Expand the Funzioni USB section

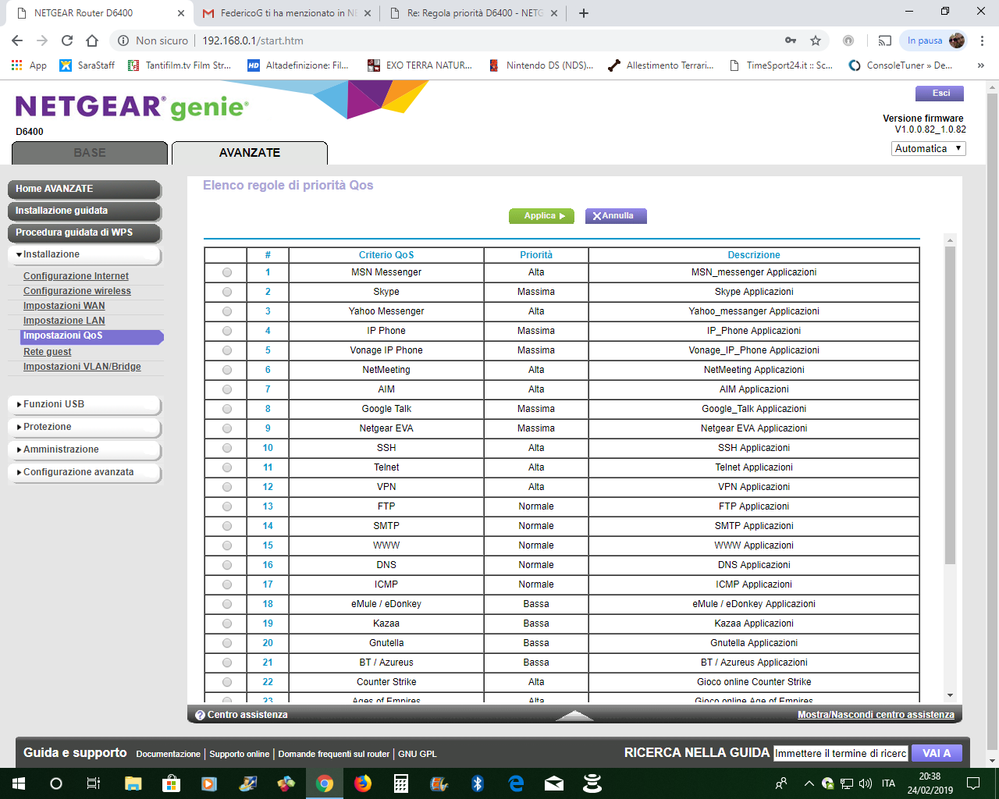[85, 404]
